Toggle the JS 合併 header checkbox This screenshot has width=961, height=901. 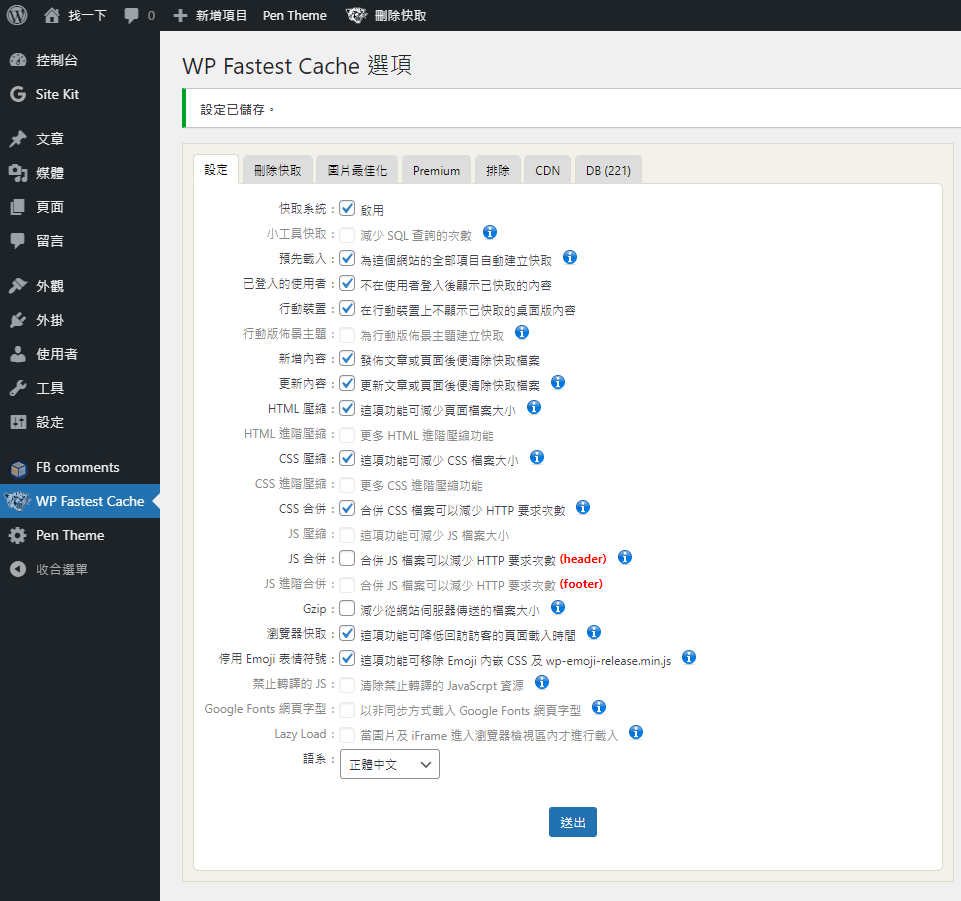(347, 558)
